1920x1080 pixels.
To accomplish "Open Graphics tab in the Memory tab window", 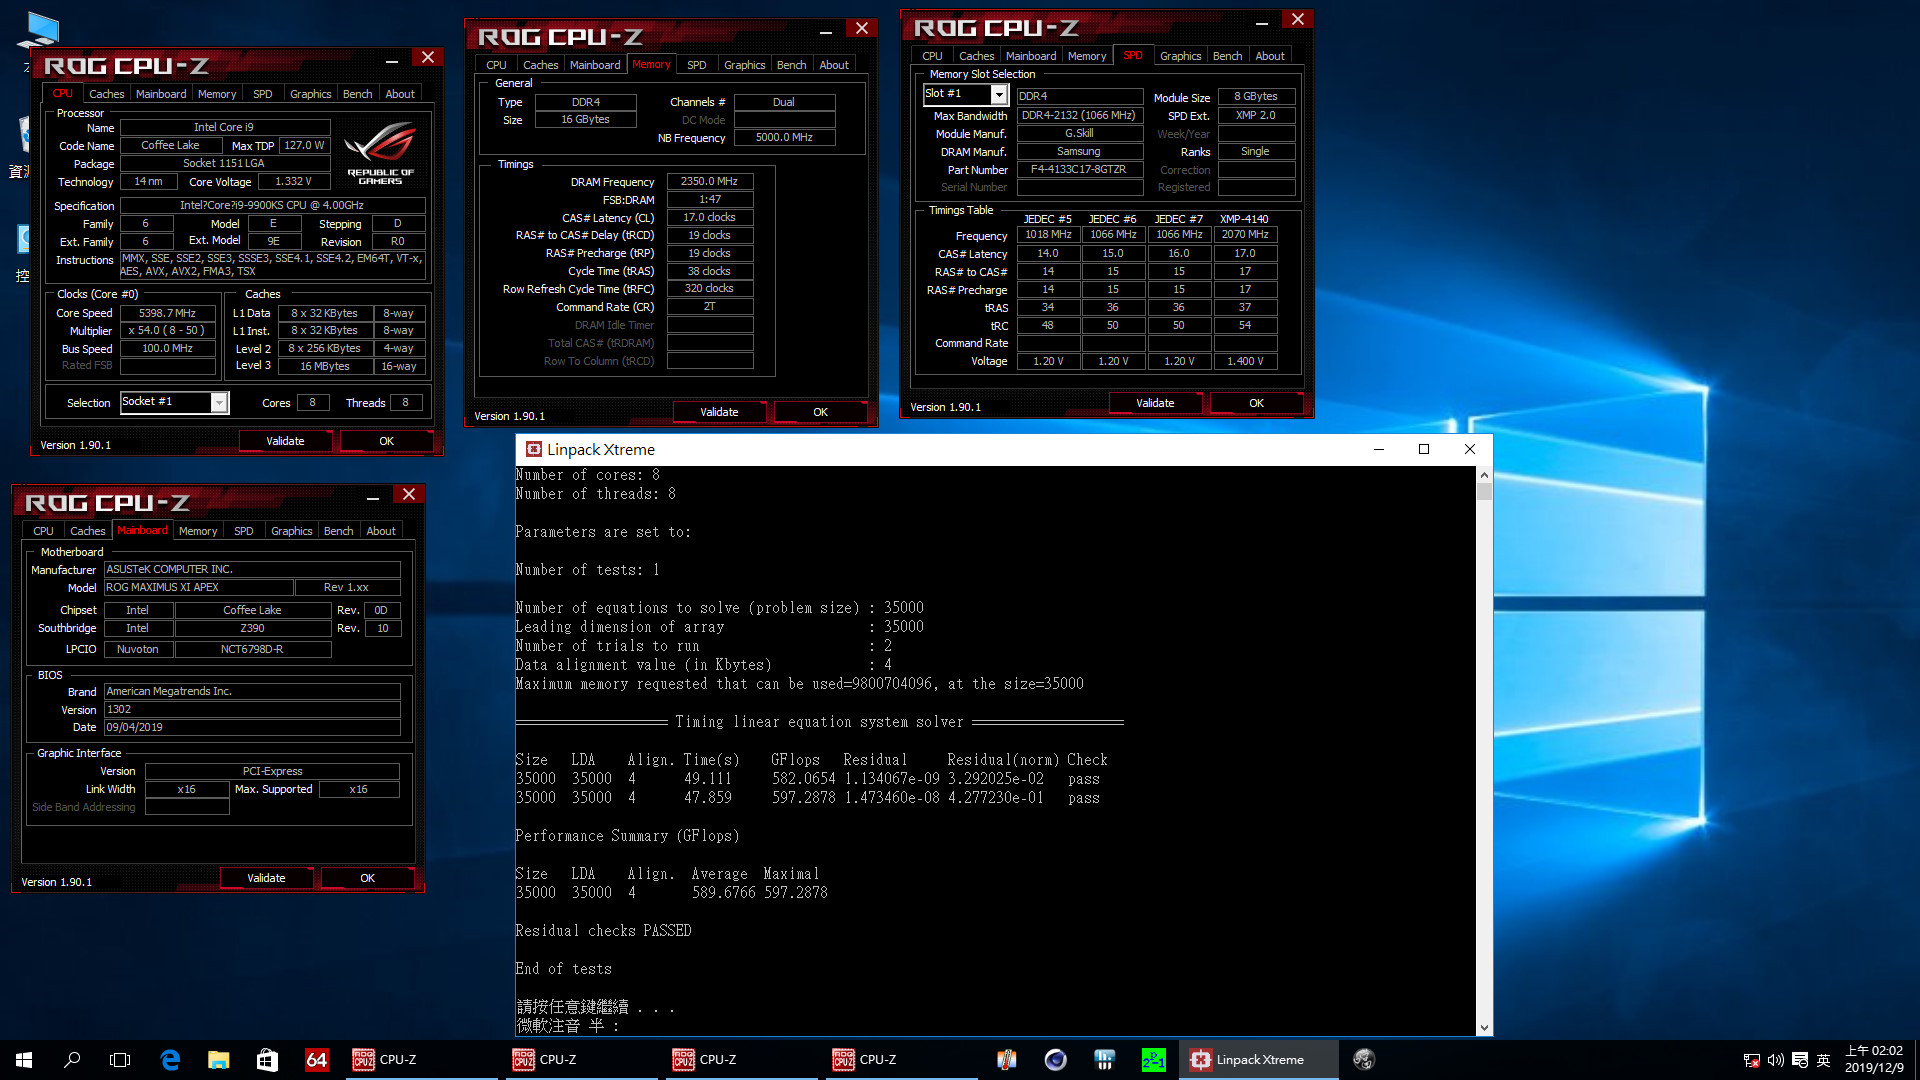I will tap(744, 65).
